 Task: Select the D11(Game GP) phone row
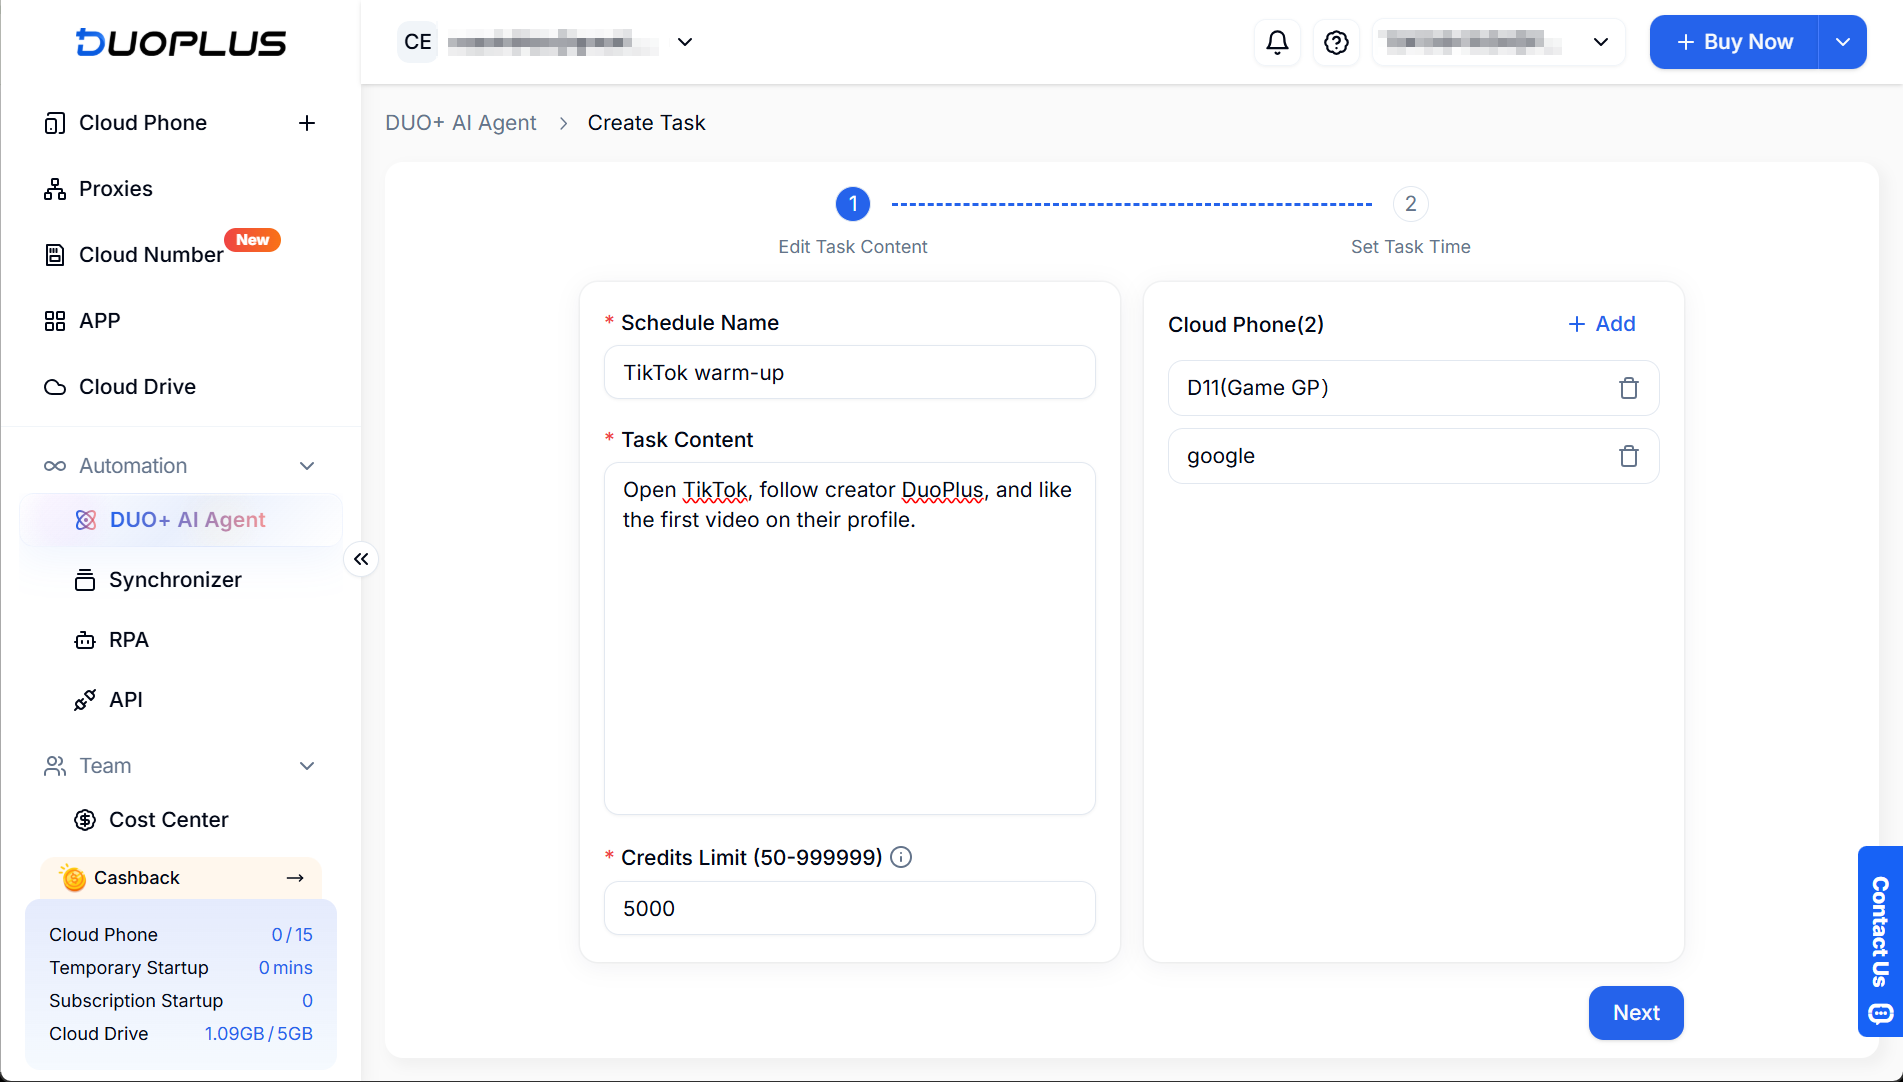click(1414, 388)
